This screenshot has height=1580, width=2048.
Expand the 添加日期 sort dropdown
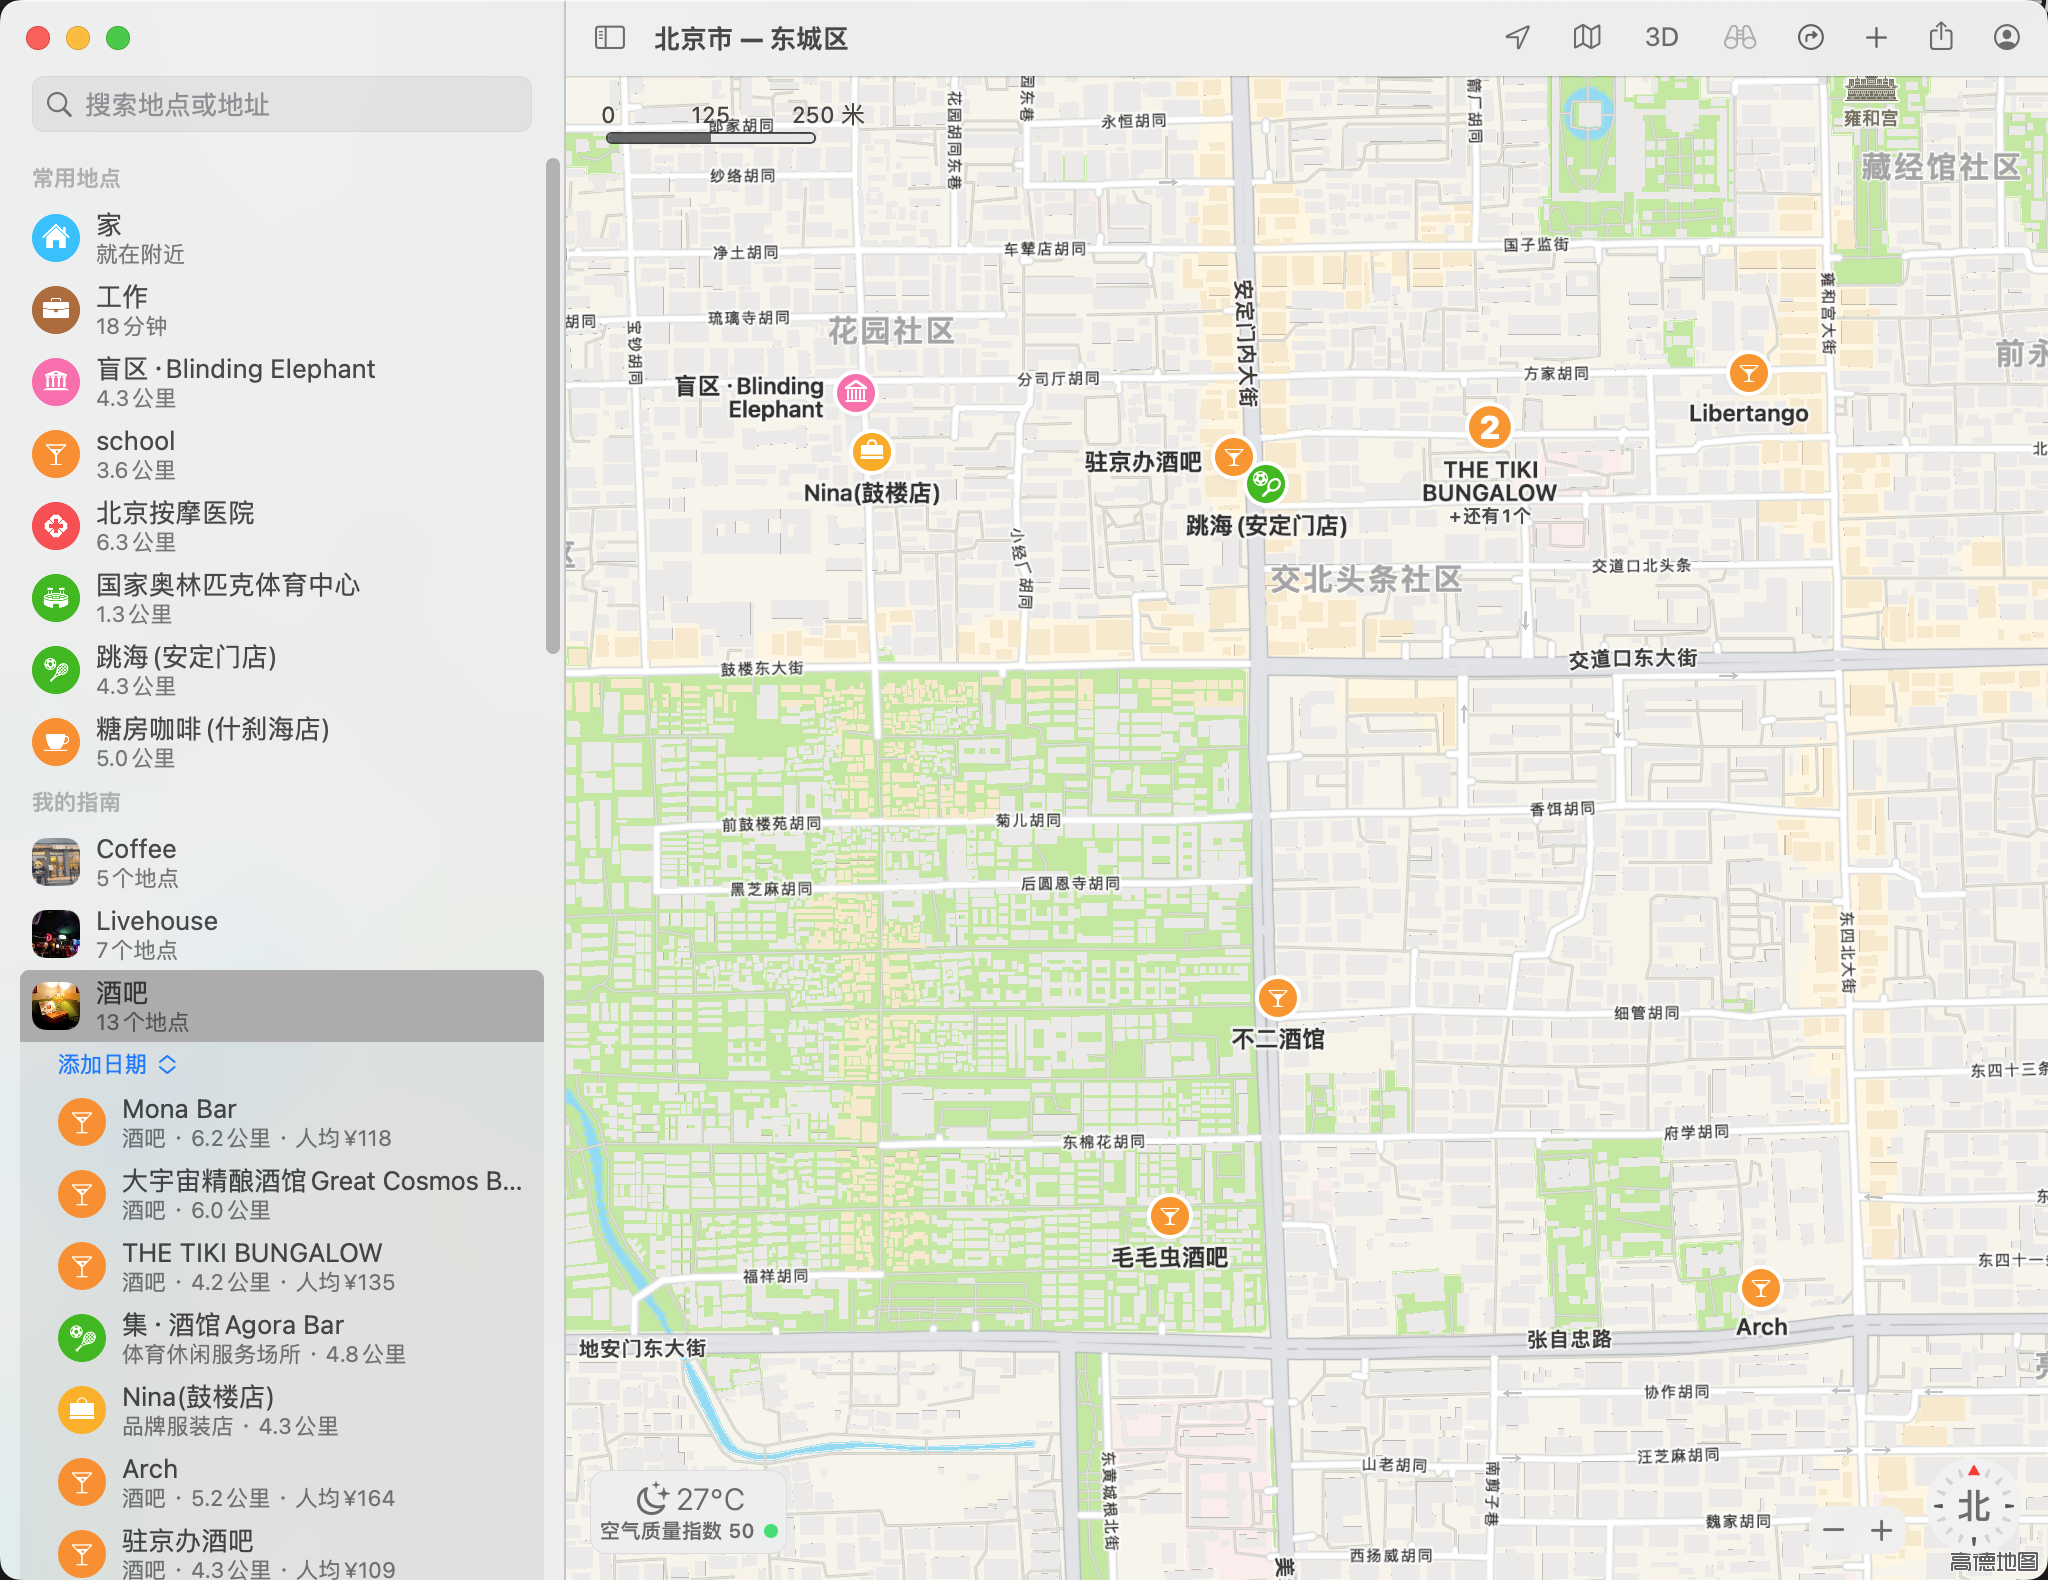click(117, 1064)
